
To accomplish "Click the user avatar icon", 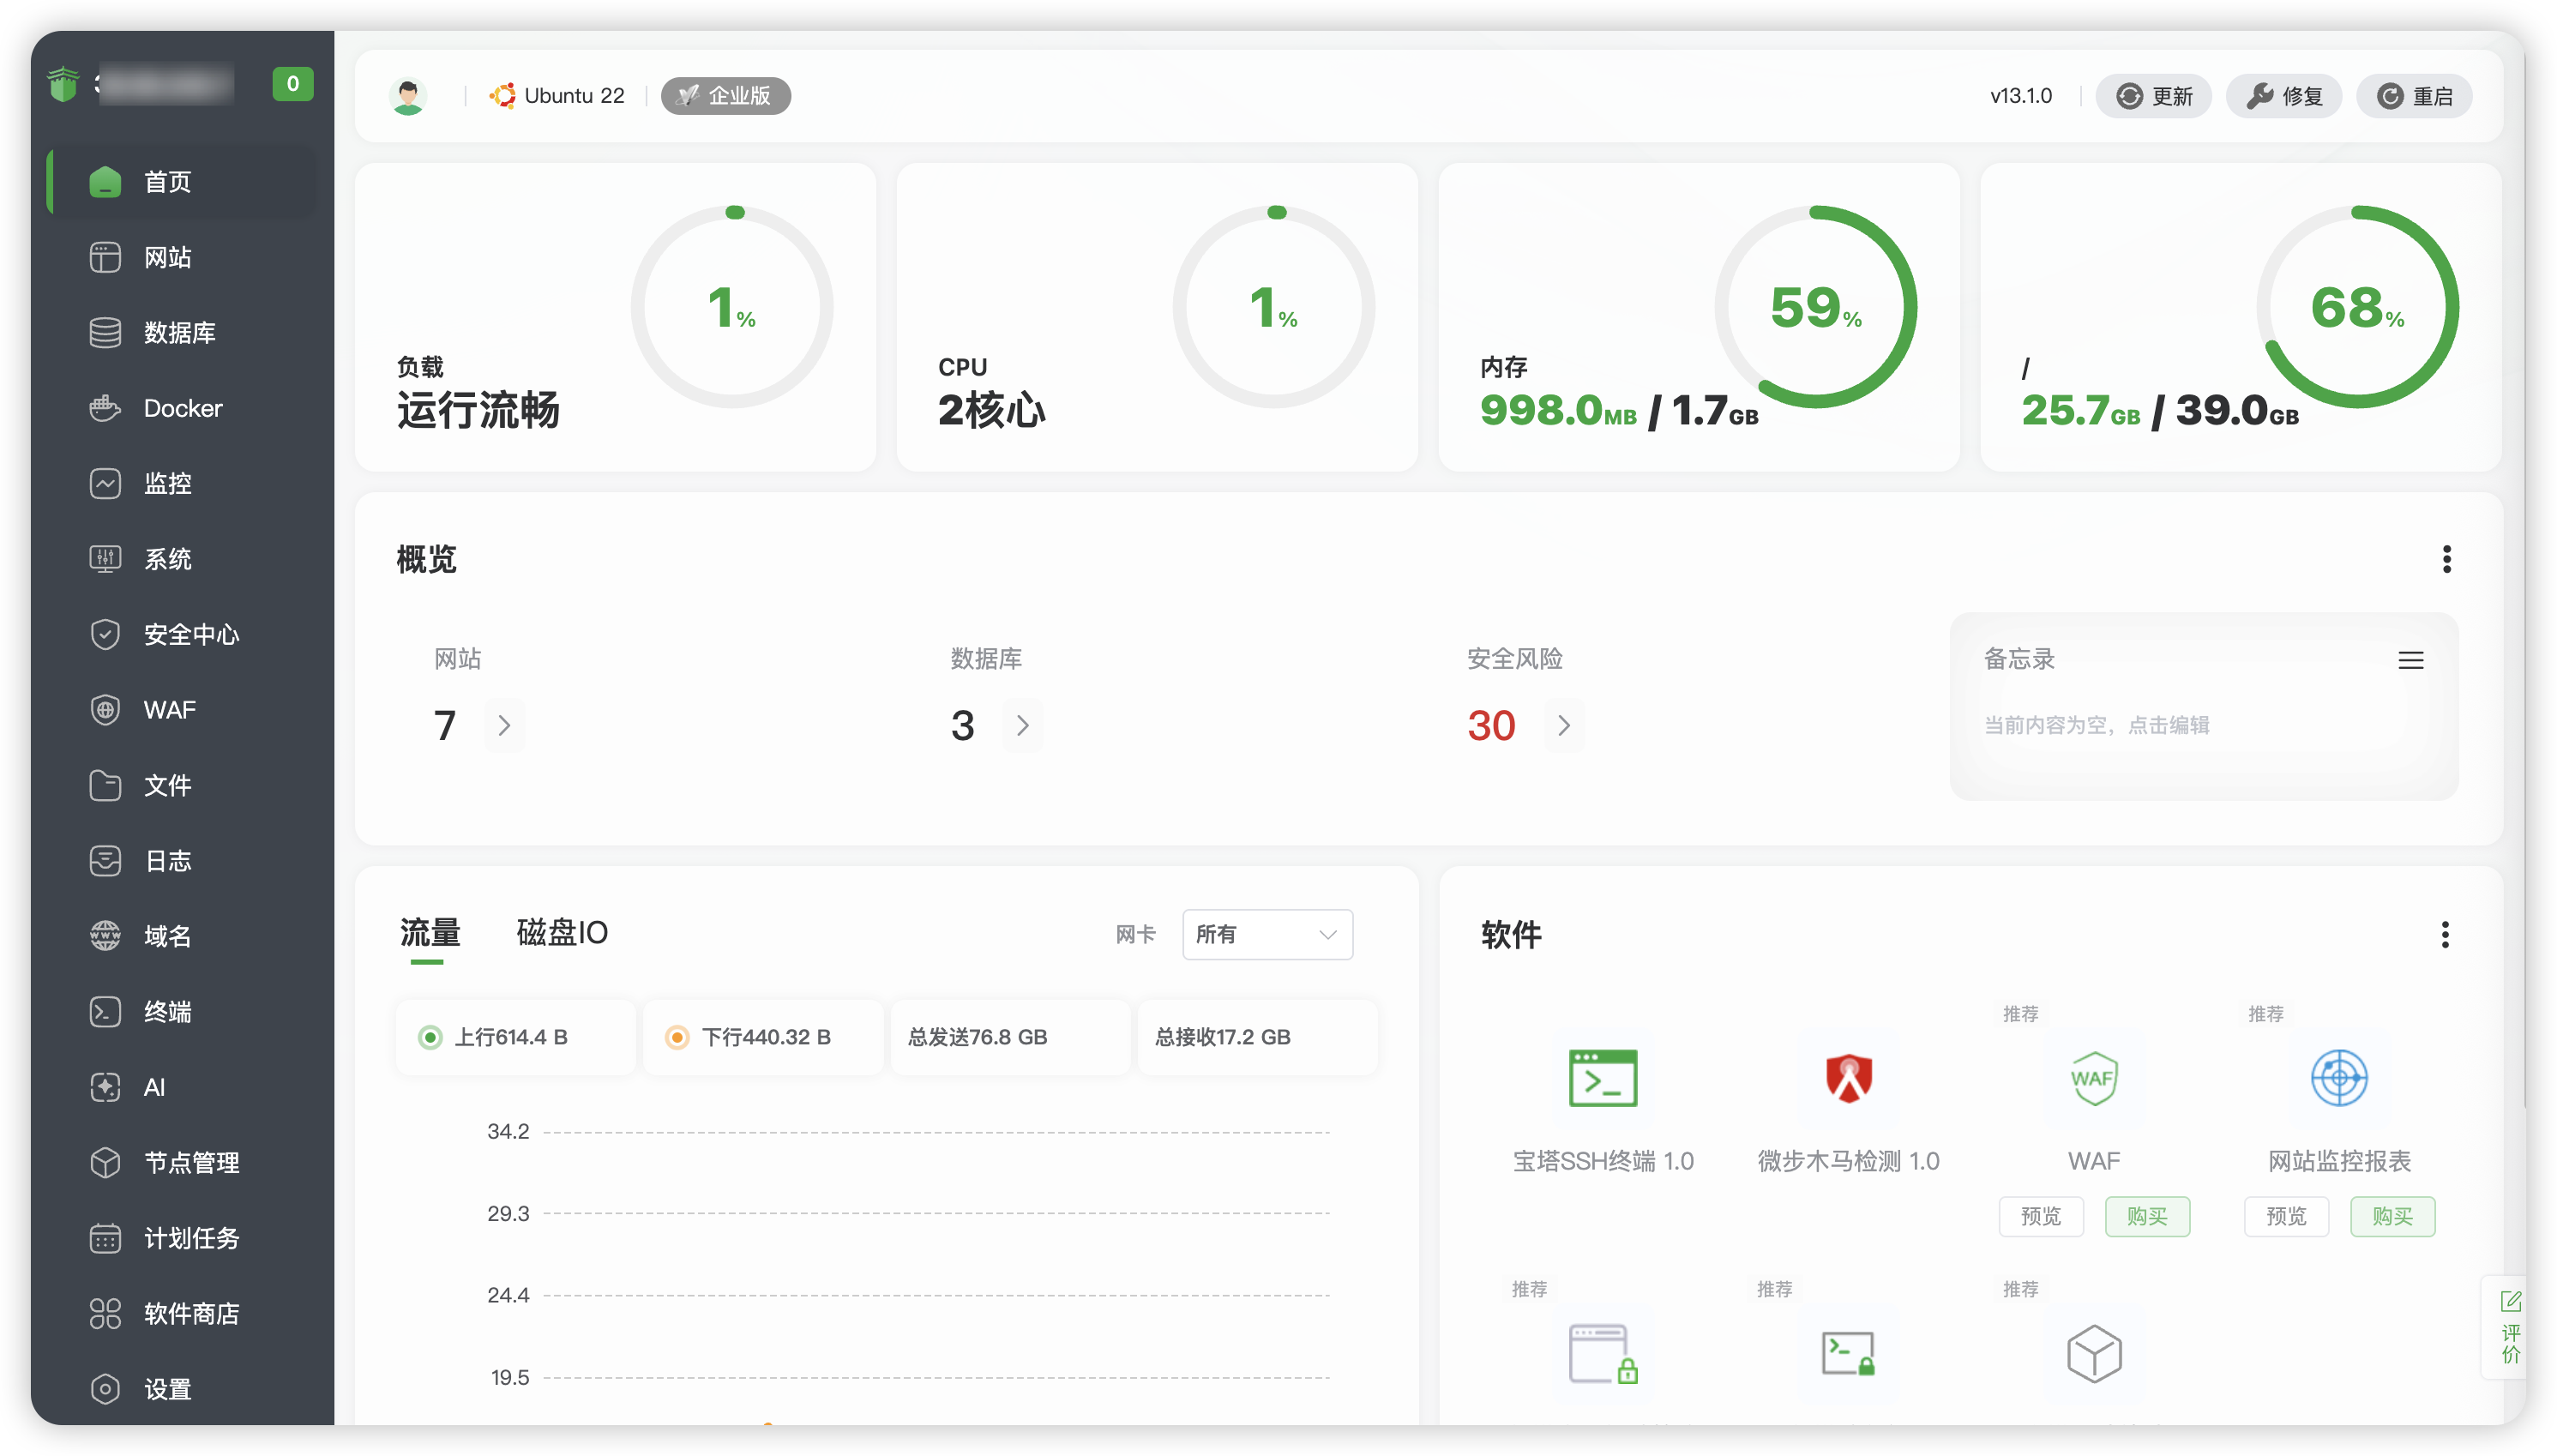I will [408, 96].
